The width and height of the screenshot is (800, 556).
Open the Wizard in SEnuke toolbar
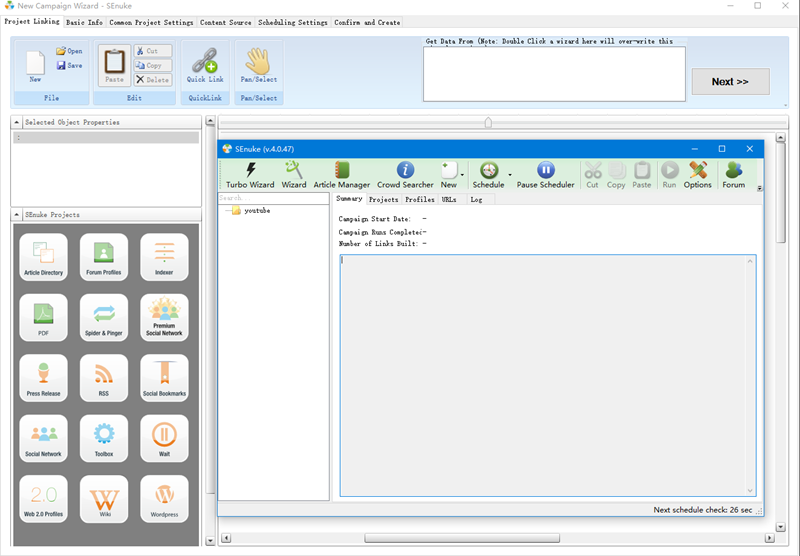pyautogui.click(x=294, y=175)
